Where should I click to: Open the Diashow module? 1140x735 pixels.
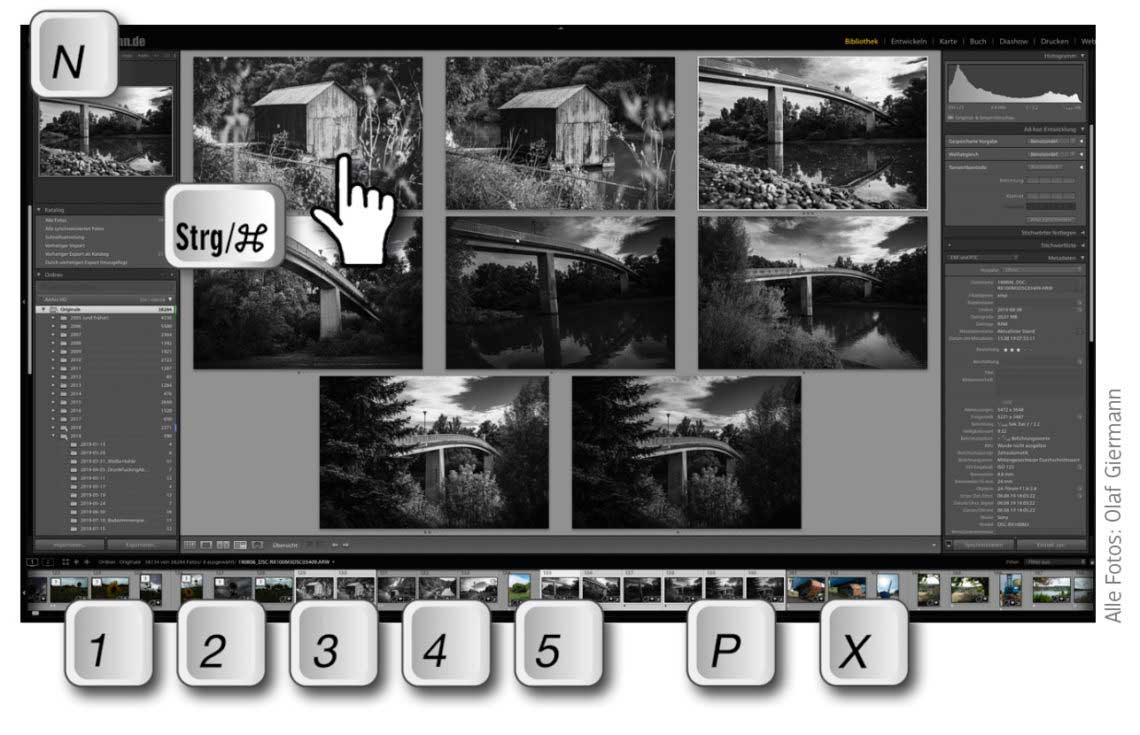(x=1013, y=41)
